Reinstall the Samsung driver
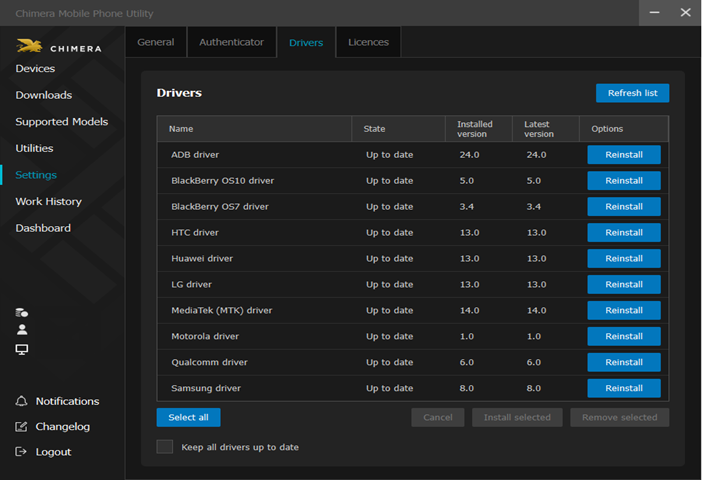Viewport: 720px width, 480px height. coord(623,388)
